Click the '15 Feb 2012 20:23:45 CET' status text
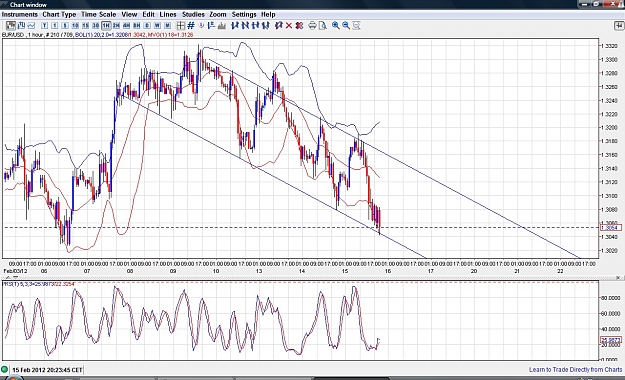This screenshot has height=380, width=625. pyautogui.click(x=47, y=370)
